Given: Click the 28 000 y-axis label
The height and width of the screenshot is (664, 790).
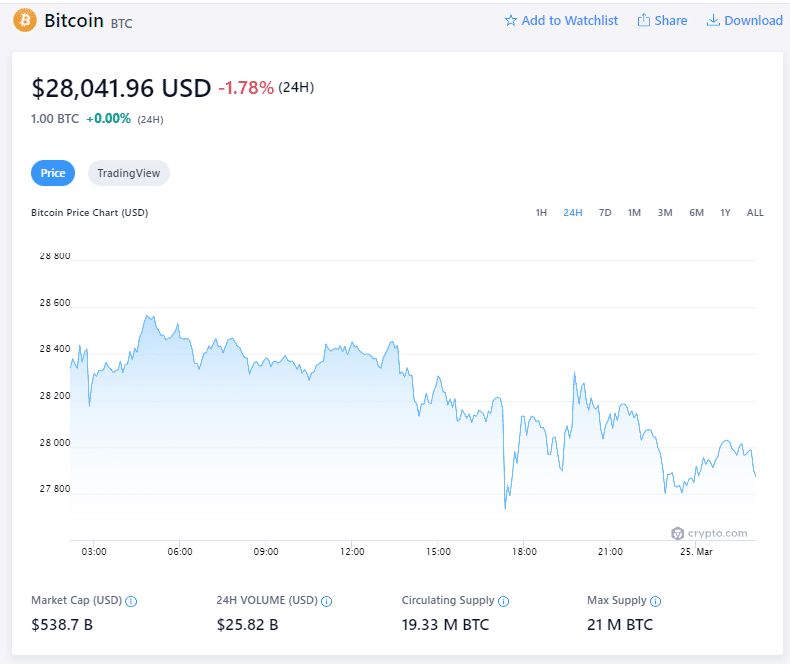Looking at the screenshot, I should 55,443.
